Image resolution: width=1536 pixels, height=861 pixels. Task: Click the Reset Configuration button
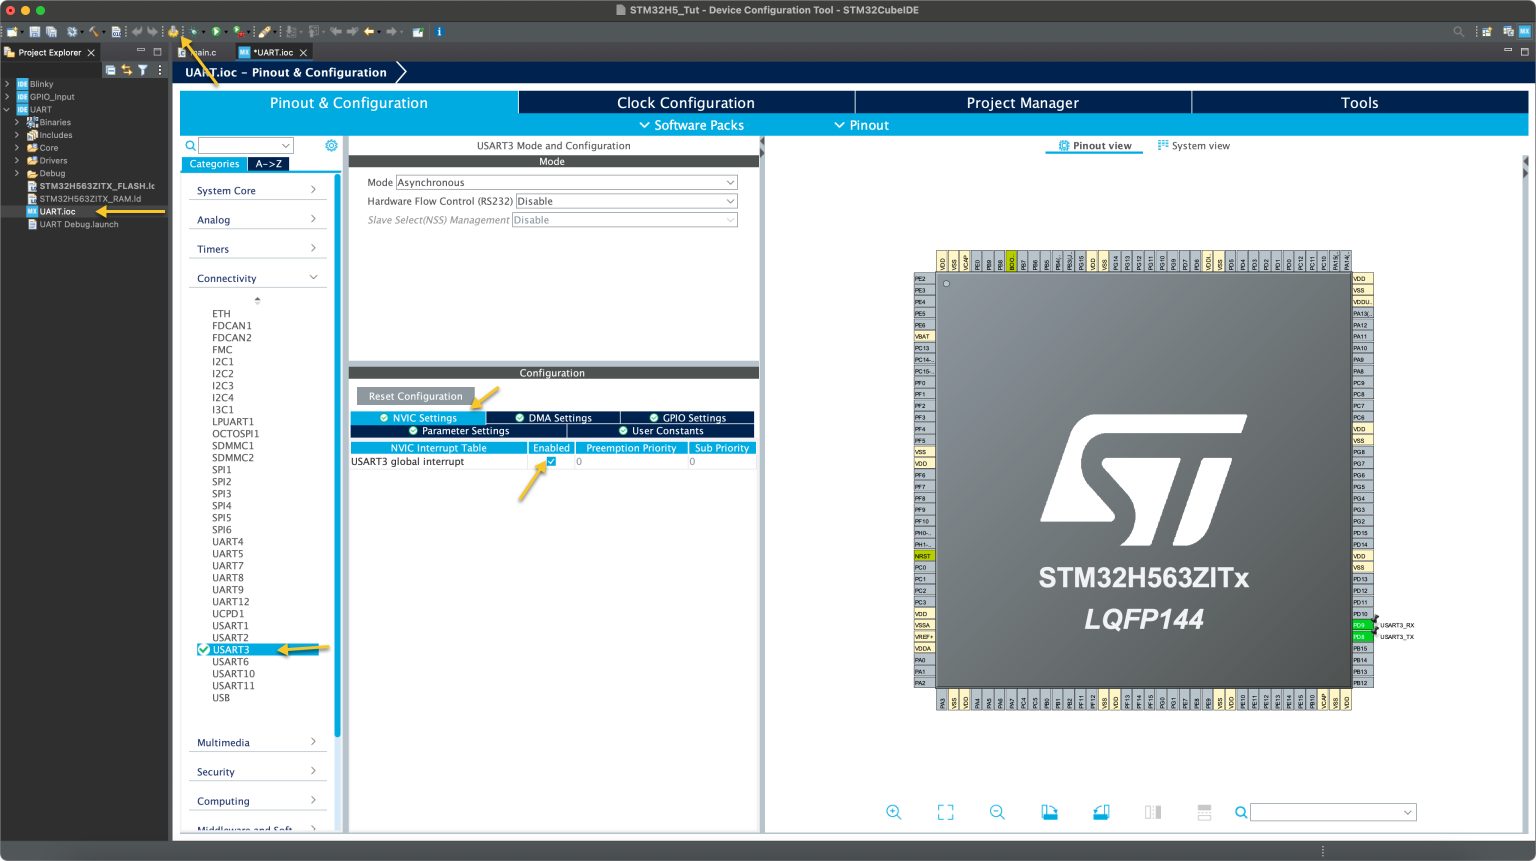coord(414,396)
